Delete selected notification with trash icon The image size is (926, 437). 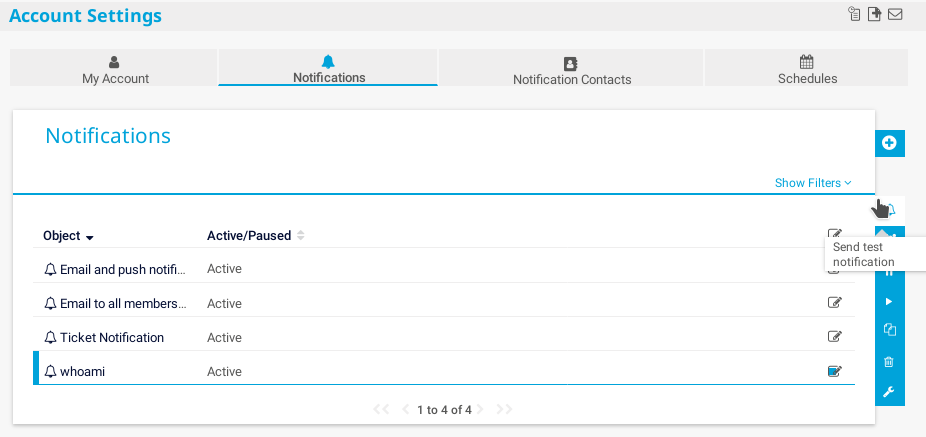pyautogui.click(x=889, y=362)
